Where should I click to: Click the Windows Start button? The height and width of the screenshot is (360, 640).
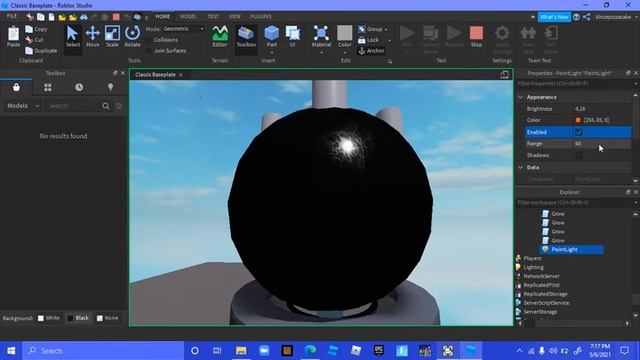(x=11, y=351)
